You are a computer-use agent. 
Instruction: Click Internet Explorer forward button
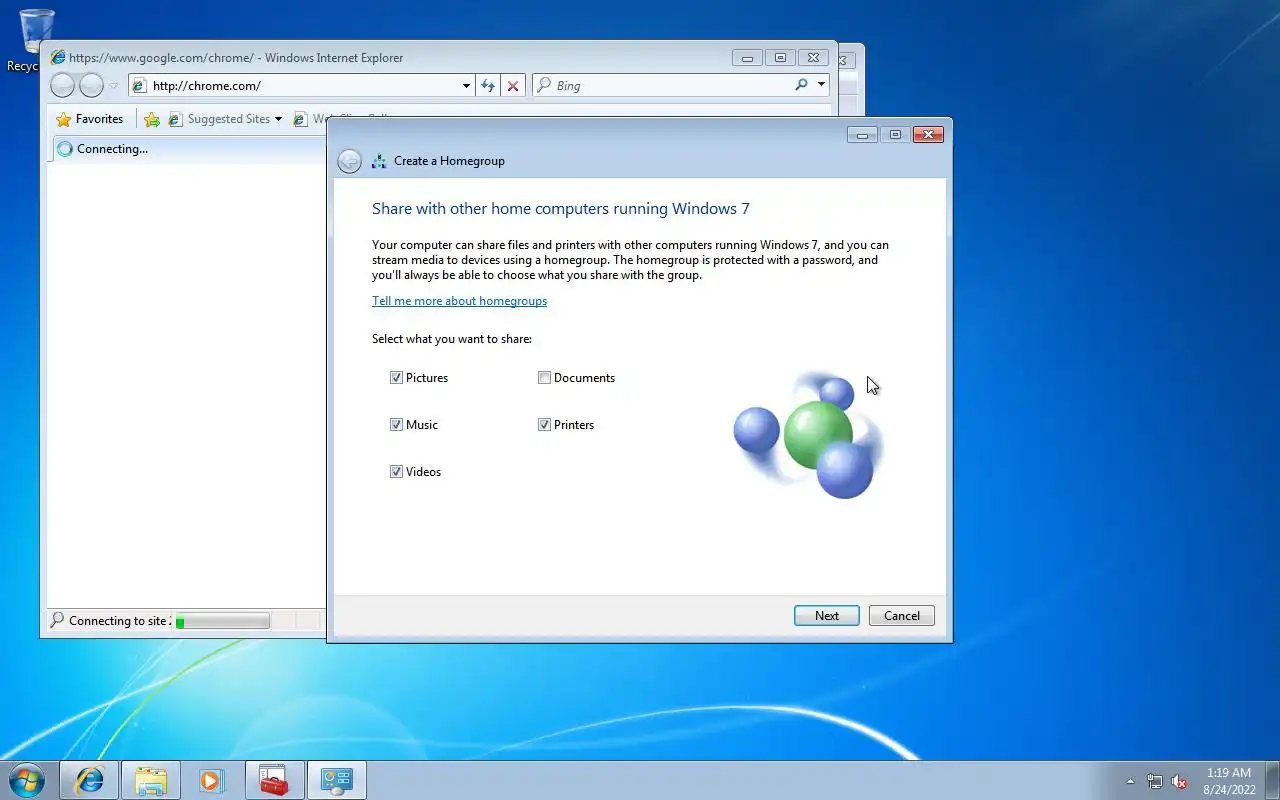(x=91, y=86)
